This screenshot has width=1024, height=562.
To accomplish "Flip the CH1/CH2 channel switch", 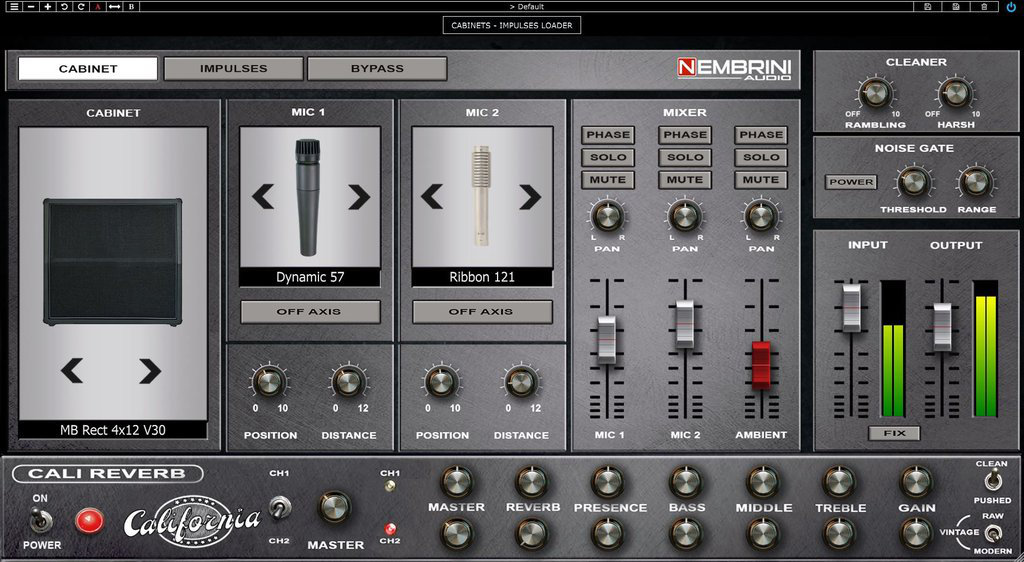I will click(280, 507).
